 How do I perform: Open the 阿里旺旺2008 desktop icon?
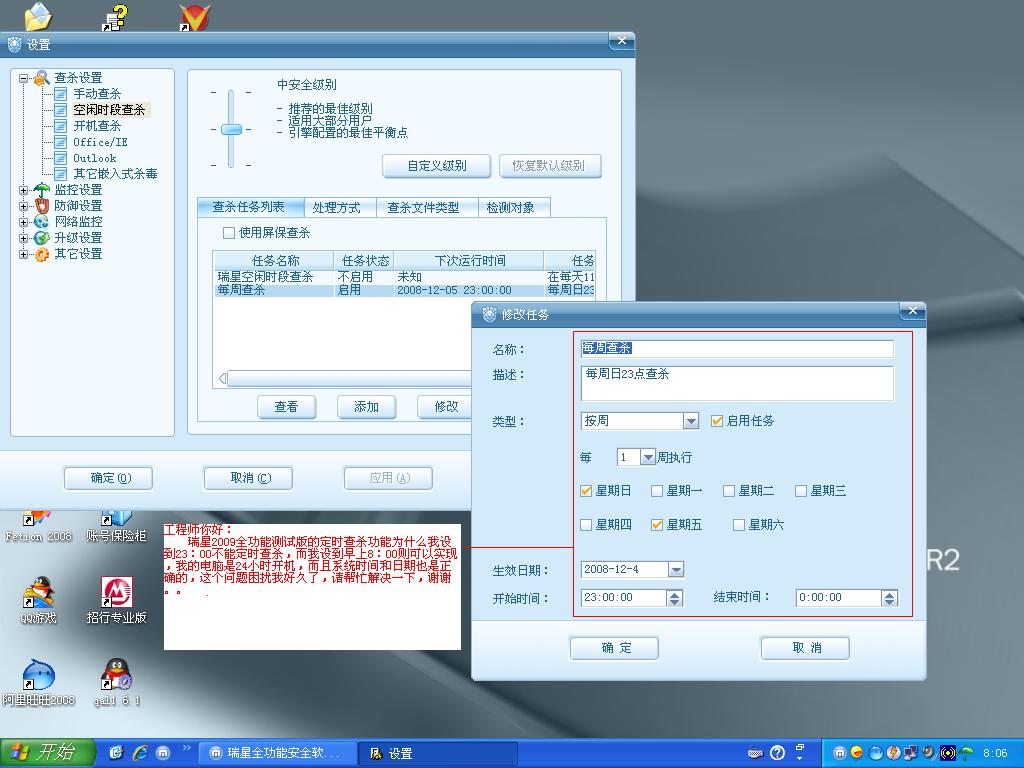click(38, 675)
